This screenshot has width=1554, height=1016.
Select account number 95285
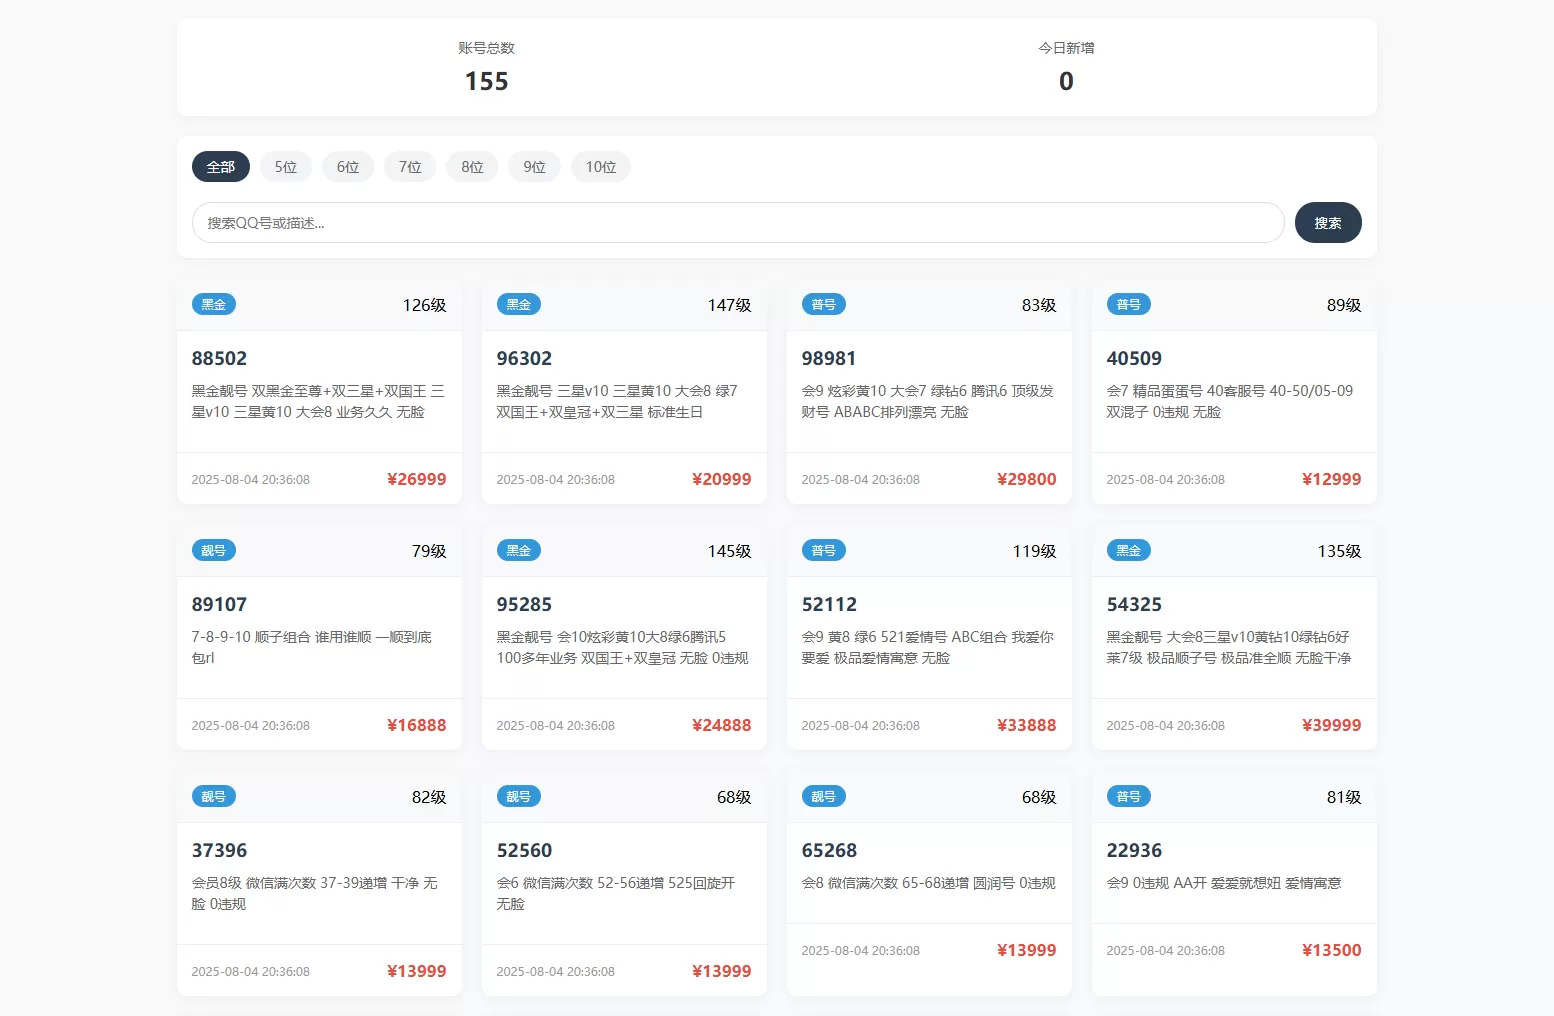coord(524,604)
